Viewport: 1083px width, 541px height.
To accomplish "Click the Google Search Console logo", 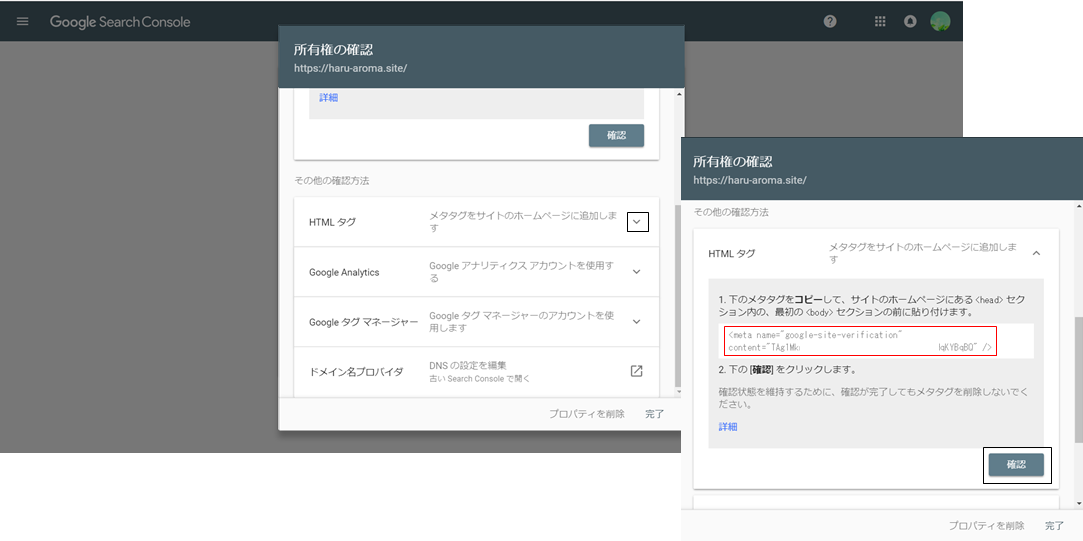I will point(119,21).
